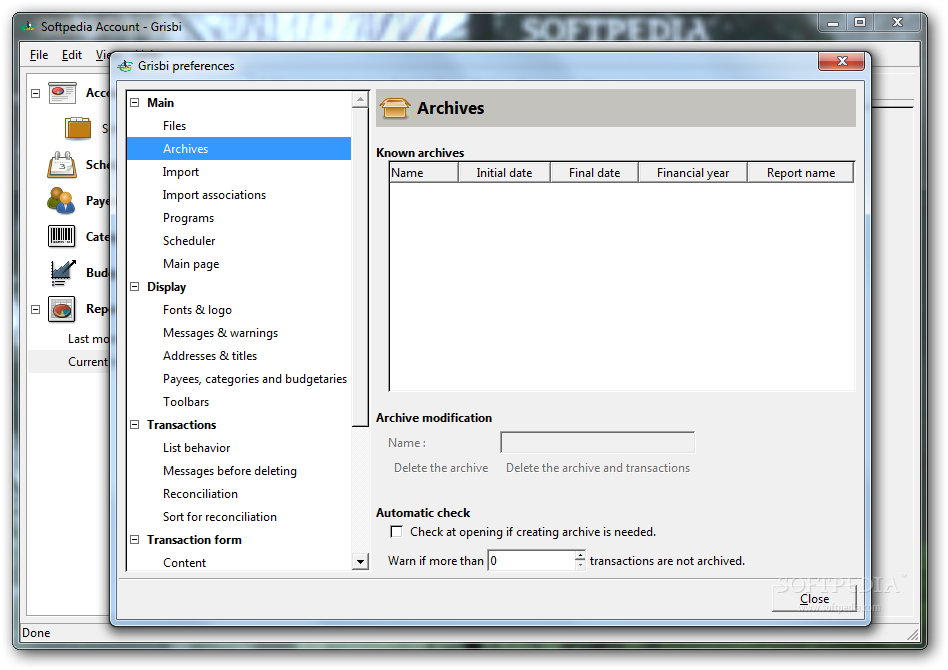948x670 pixels.
Task: Click the Accounts icon in main window sidebar
Action: pos(62,93)
